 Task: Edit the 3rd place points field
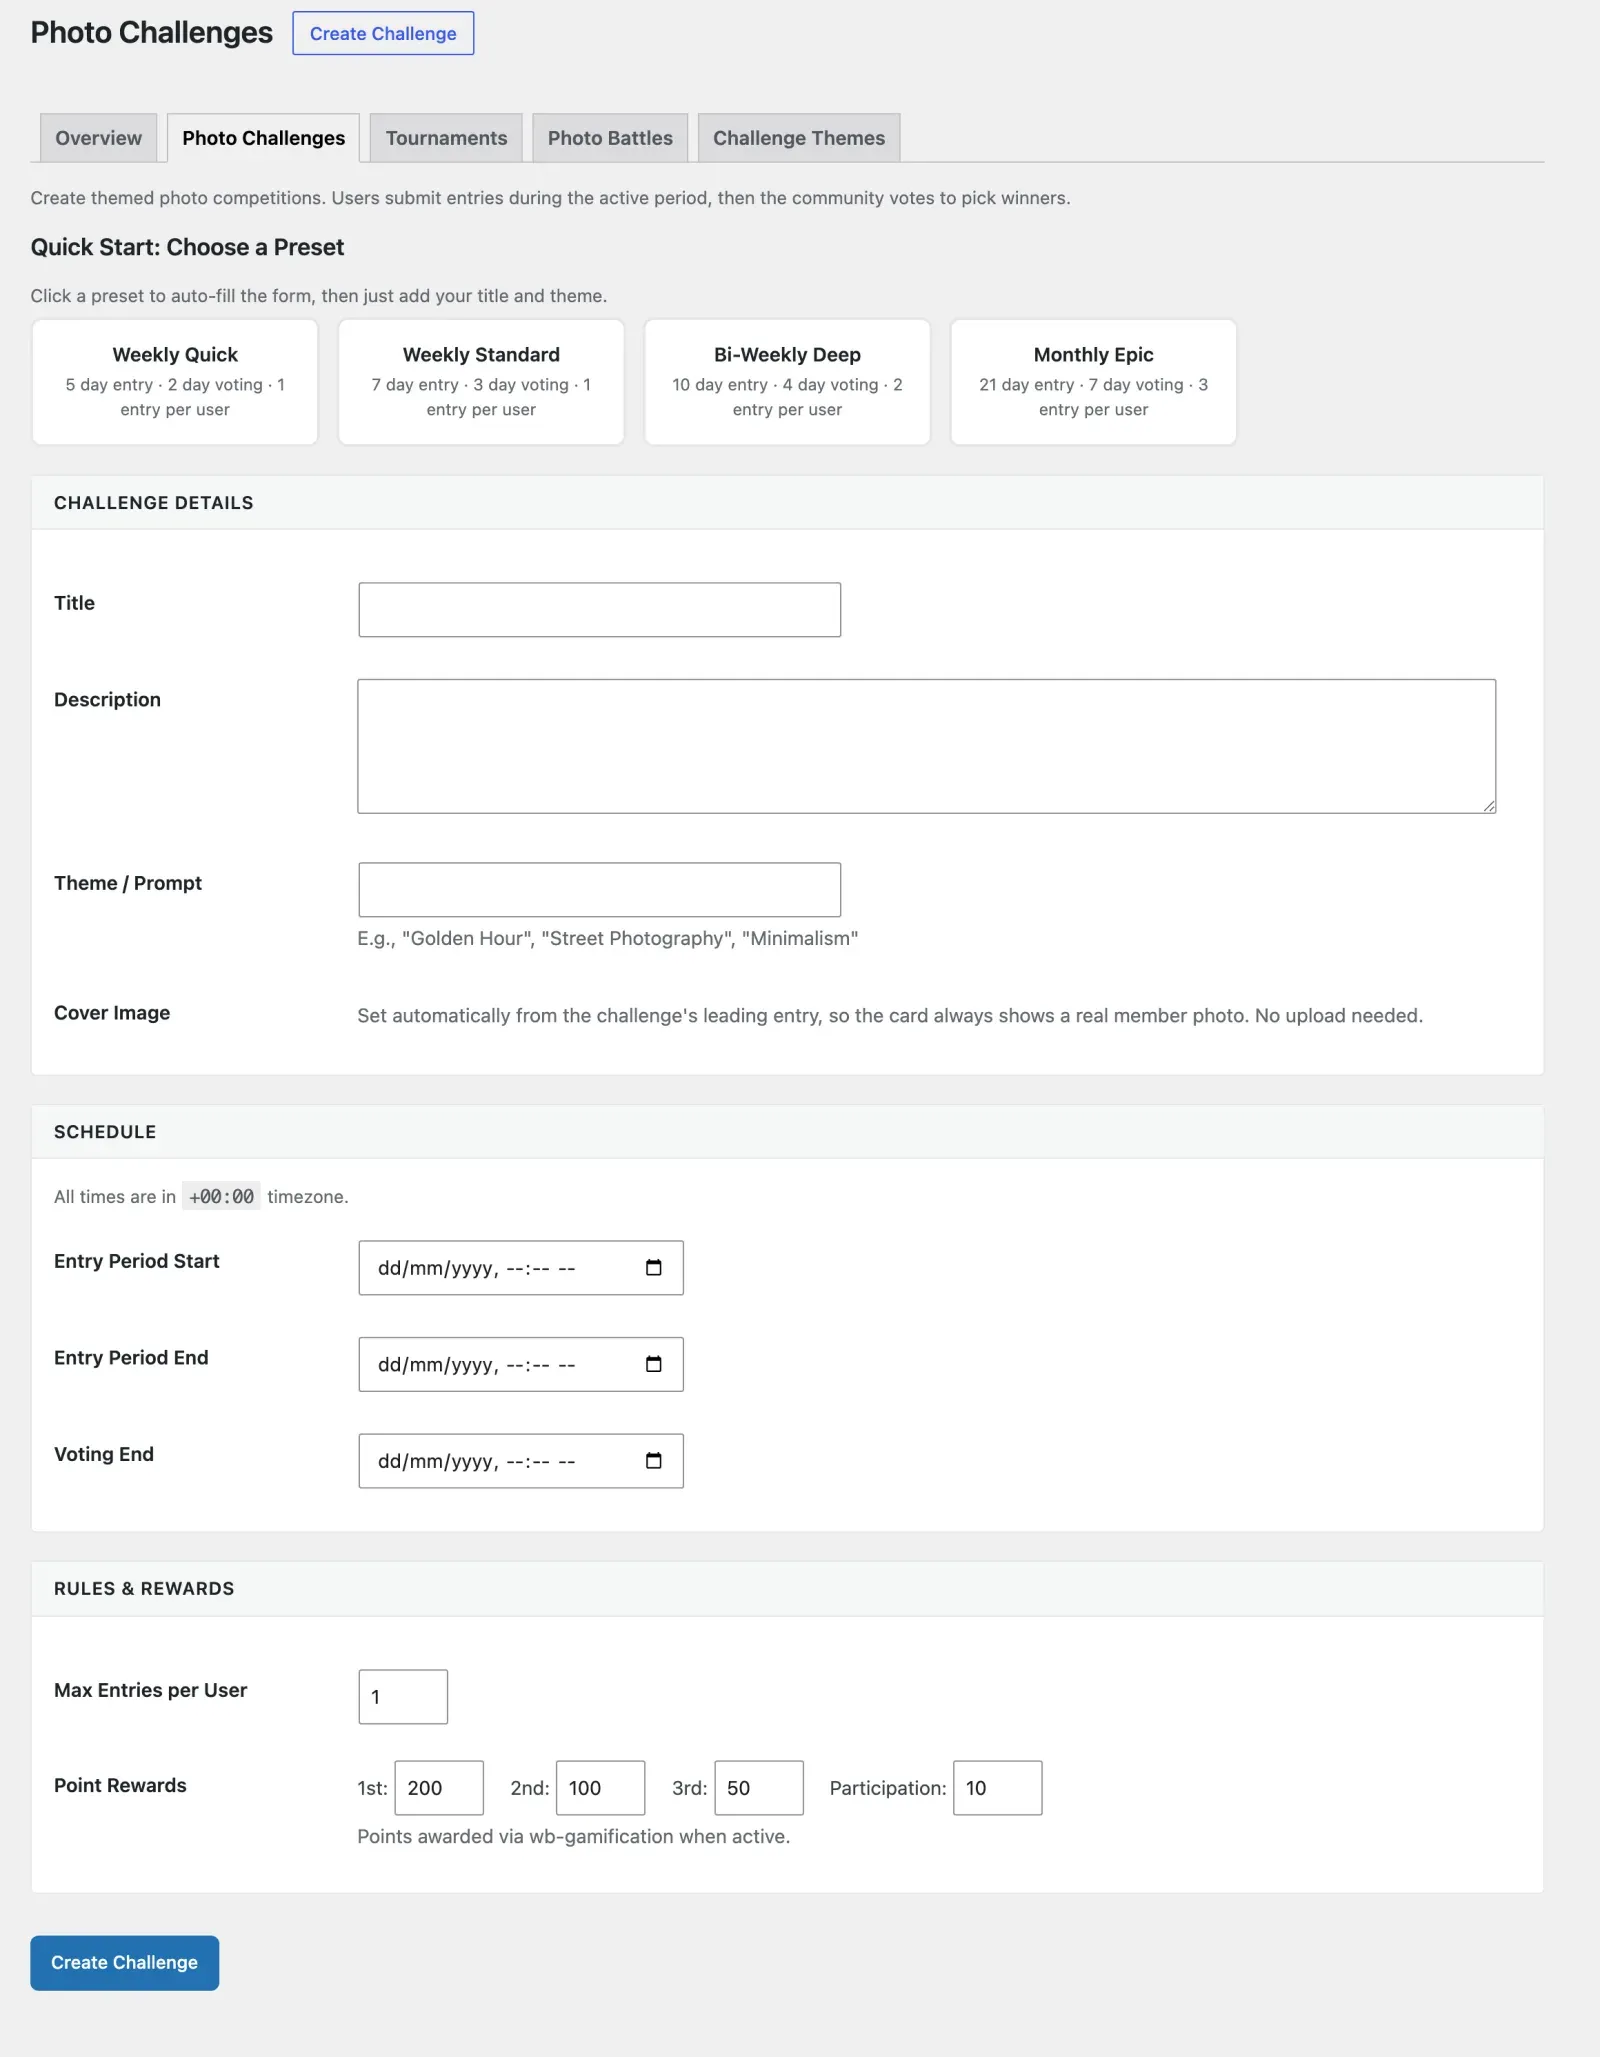point(759,1788)
